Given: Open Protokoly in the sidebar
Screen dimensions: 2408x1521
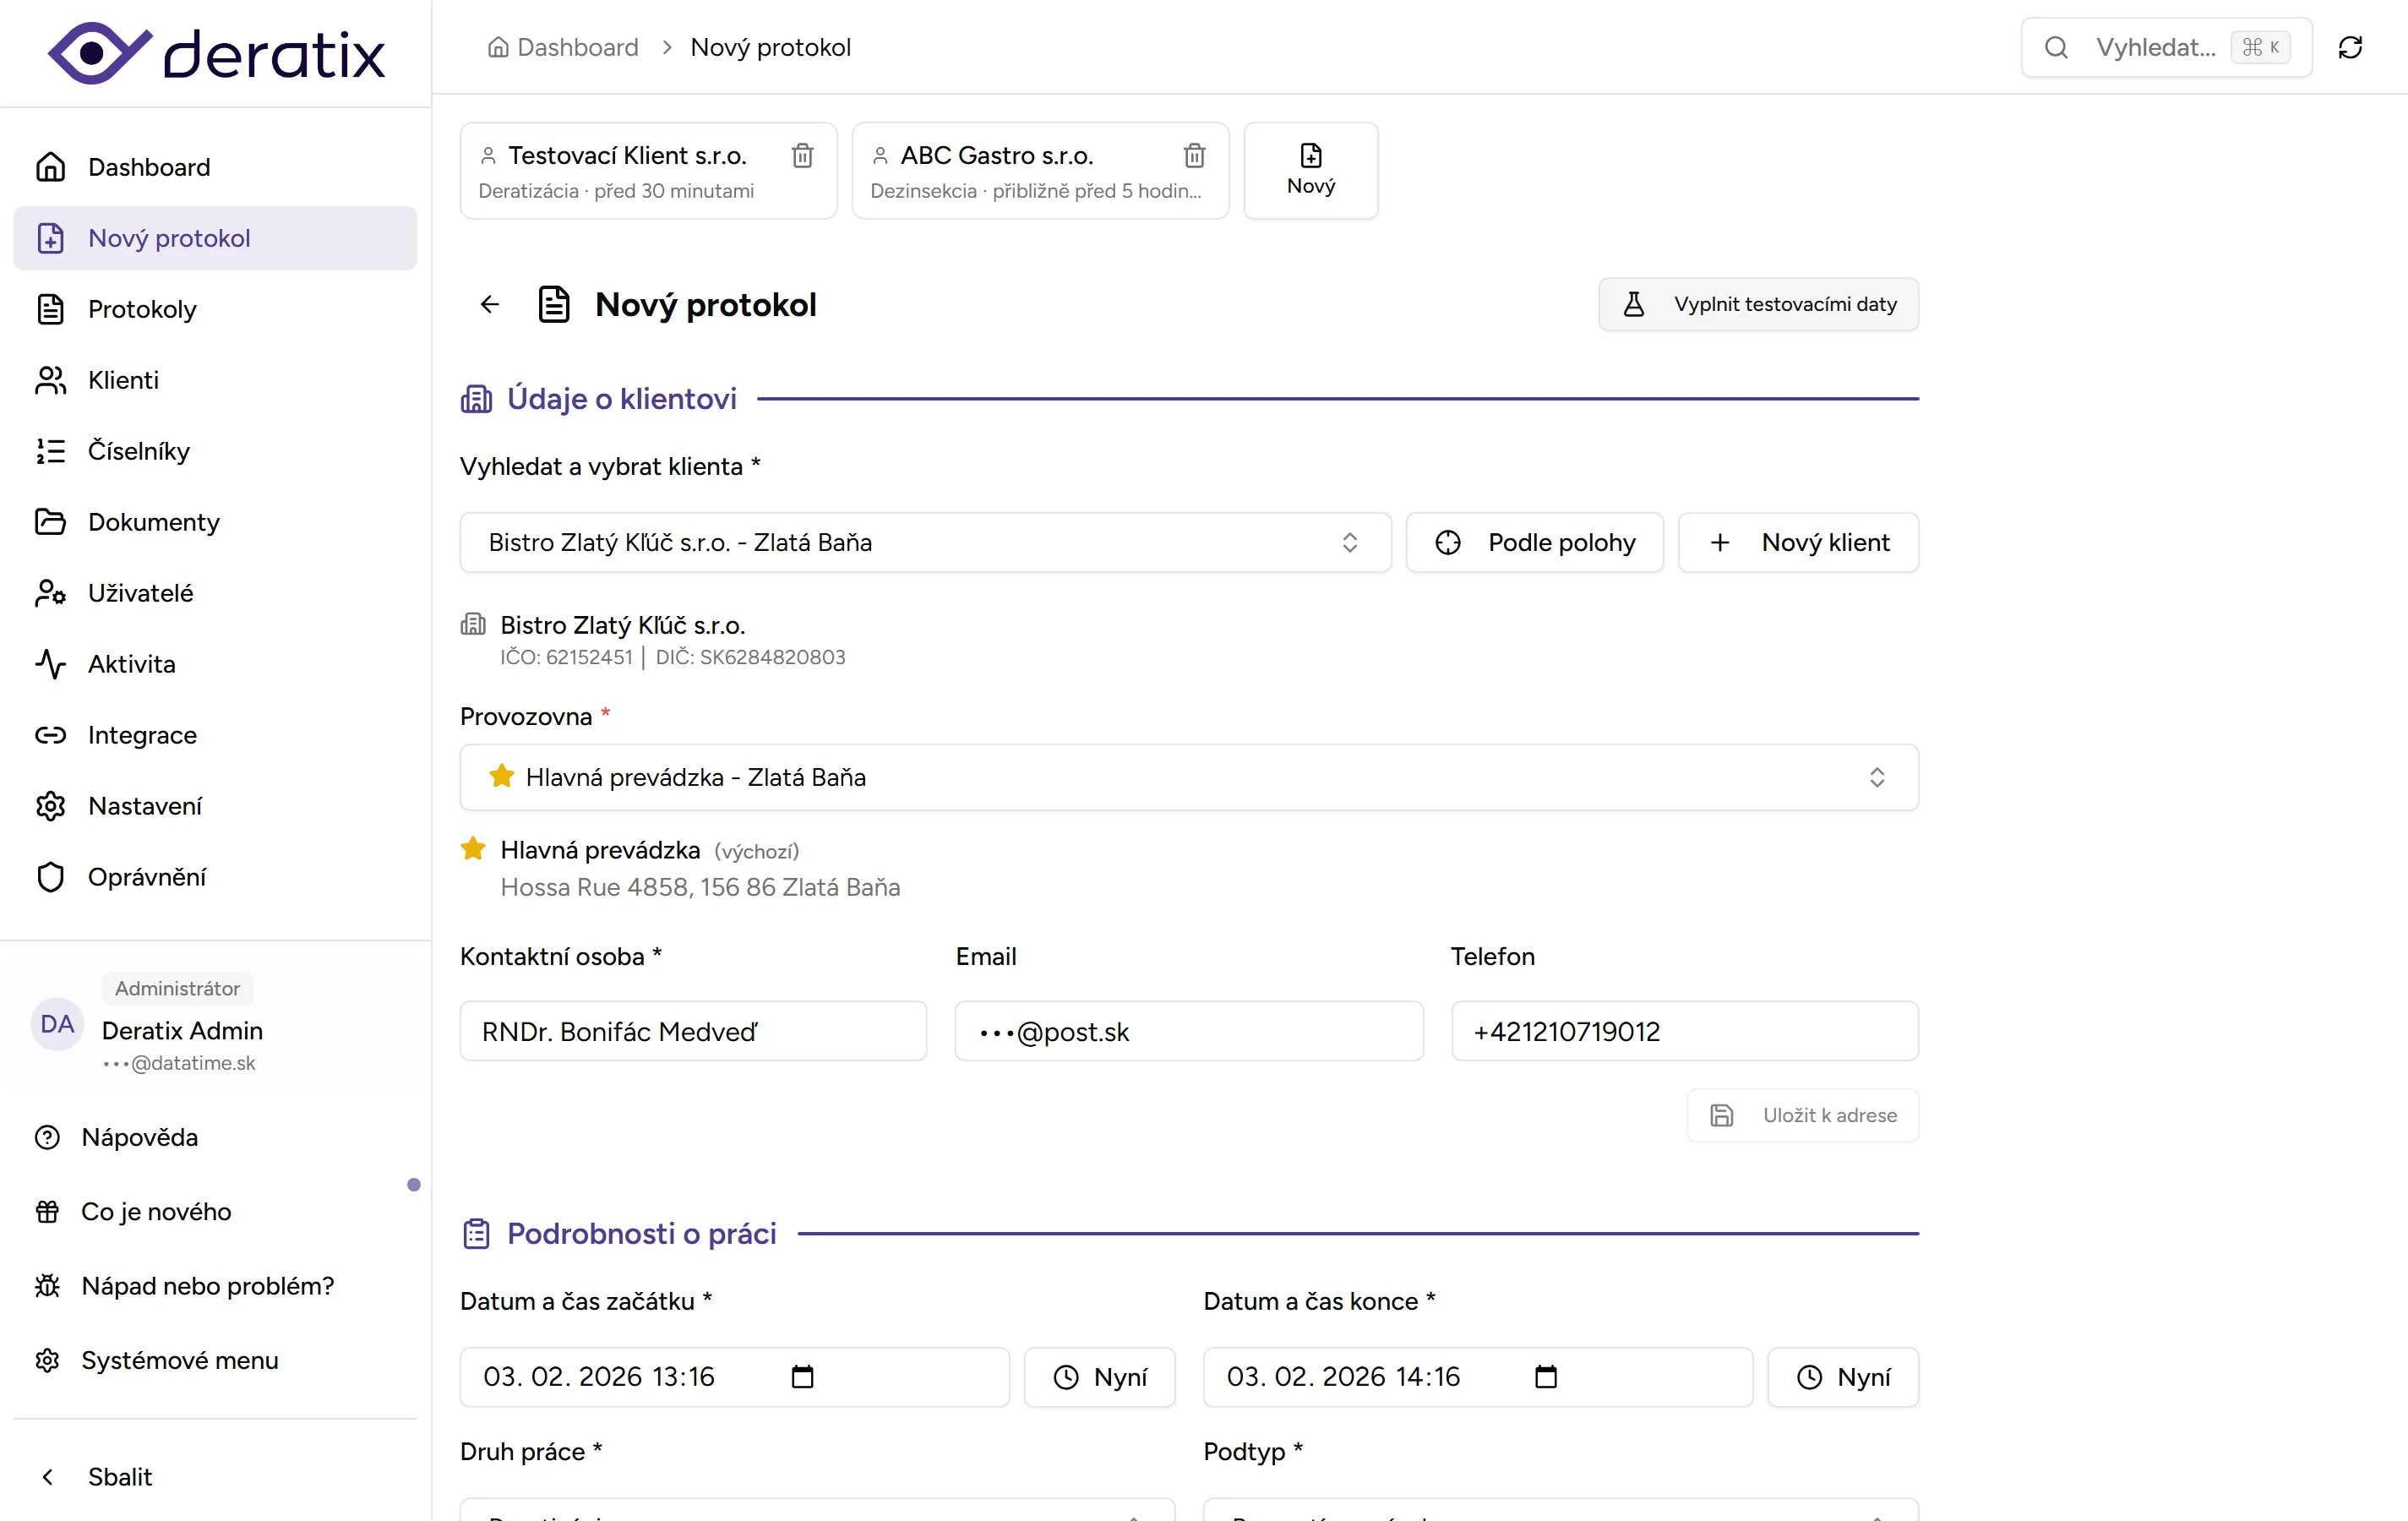Looking at the screenshot, I should (142, 309).
